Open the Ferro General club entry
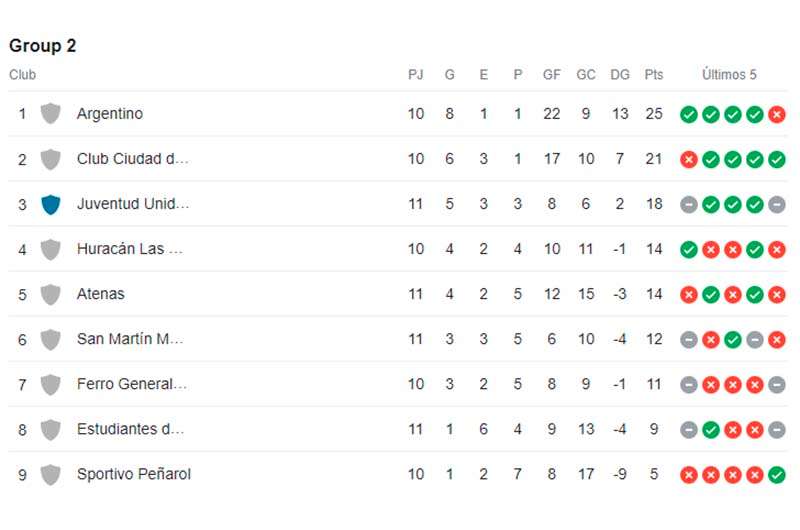Viewport: 800px width, 530px height. [132, 384]
